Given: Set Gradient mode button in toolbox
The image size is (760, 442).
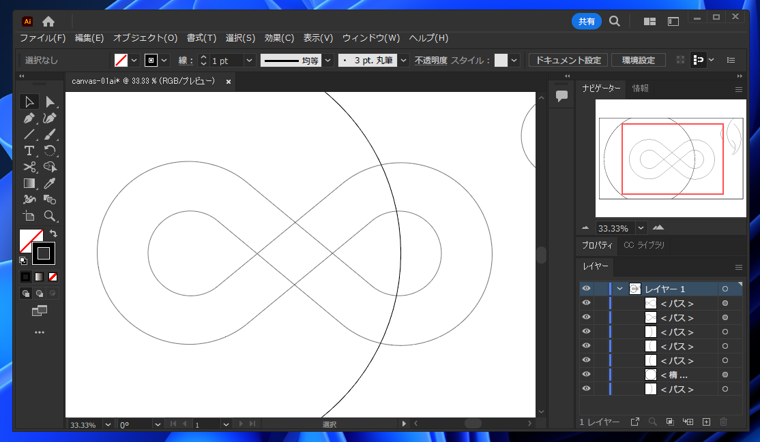Looking at the screenshot, I should tap(39, 277).
